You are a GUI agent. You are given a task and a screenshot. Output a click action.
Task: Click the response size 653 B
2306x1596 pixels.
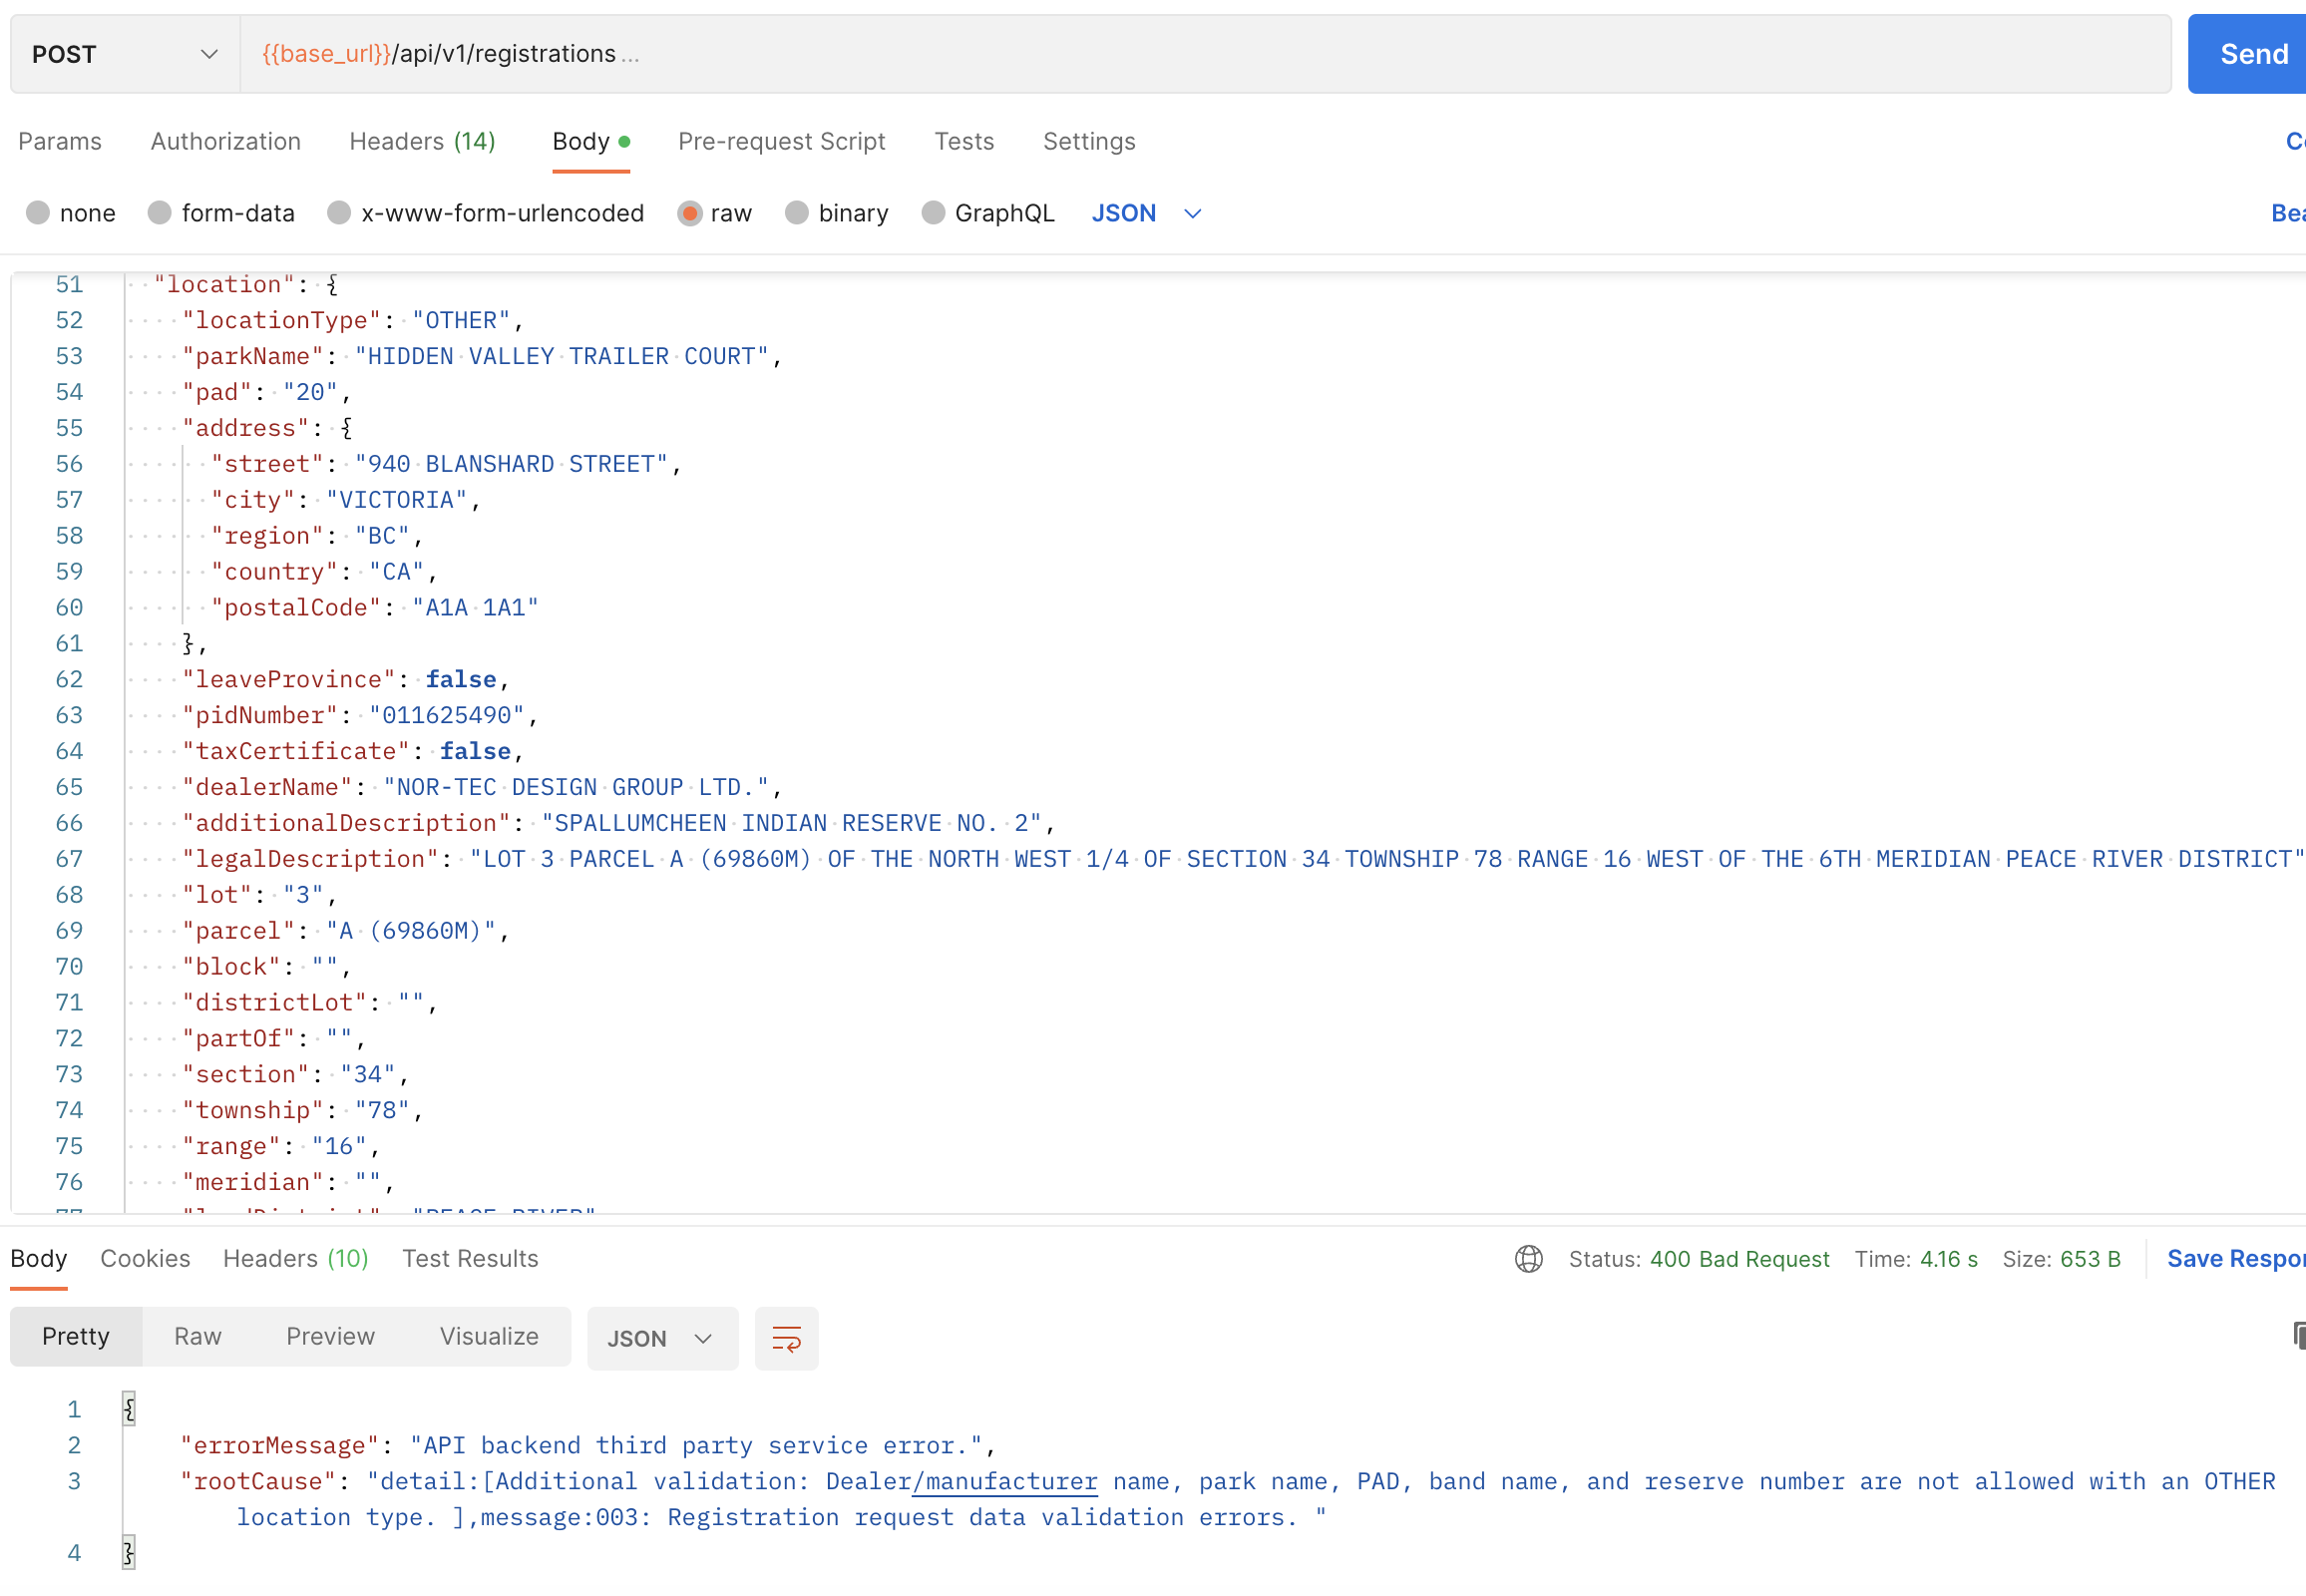pos(2090,1258)
